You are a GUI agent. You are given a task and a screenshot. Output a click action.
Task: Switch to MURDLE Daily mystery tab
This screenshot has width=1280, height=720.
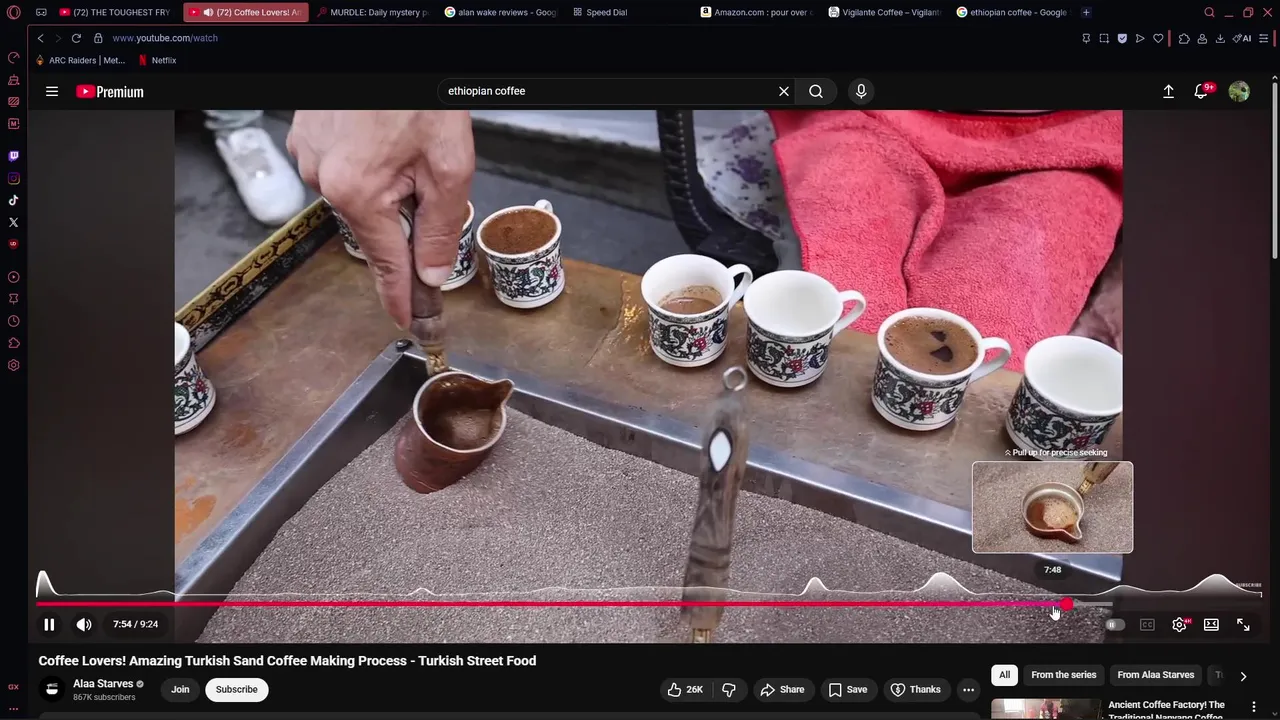(x=372, y=13)
